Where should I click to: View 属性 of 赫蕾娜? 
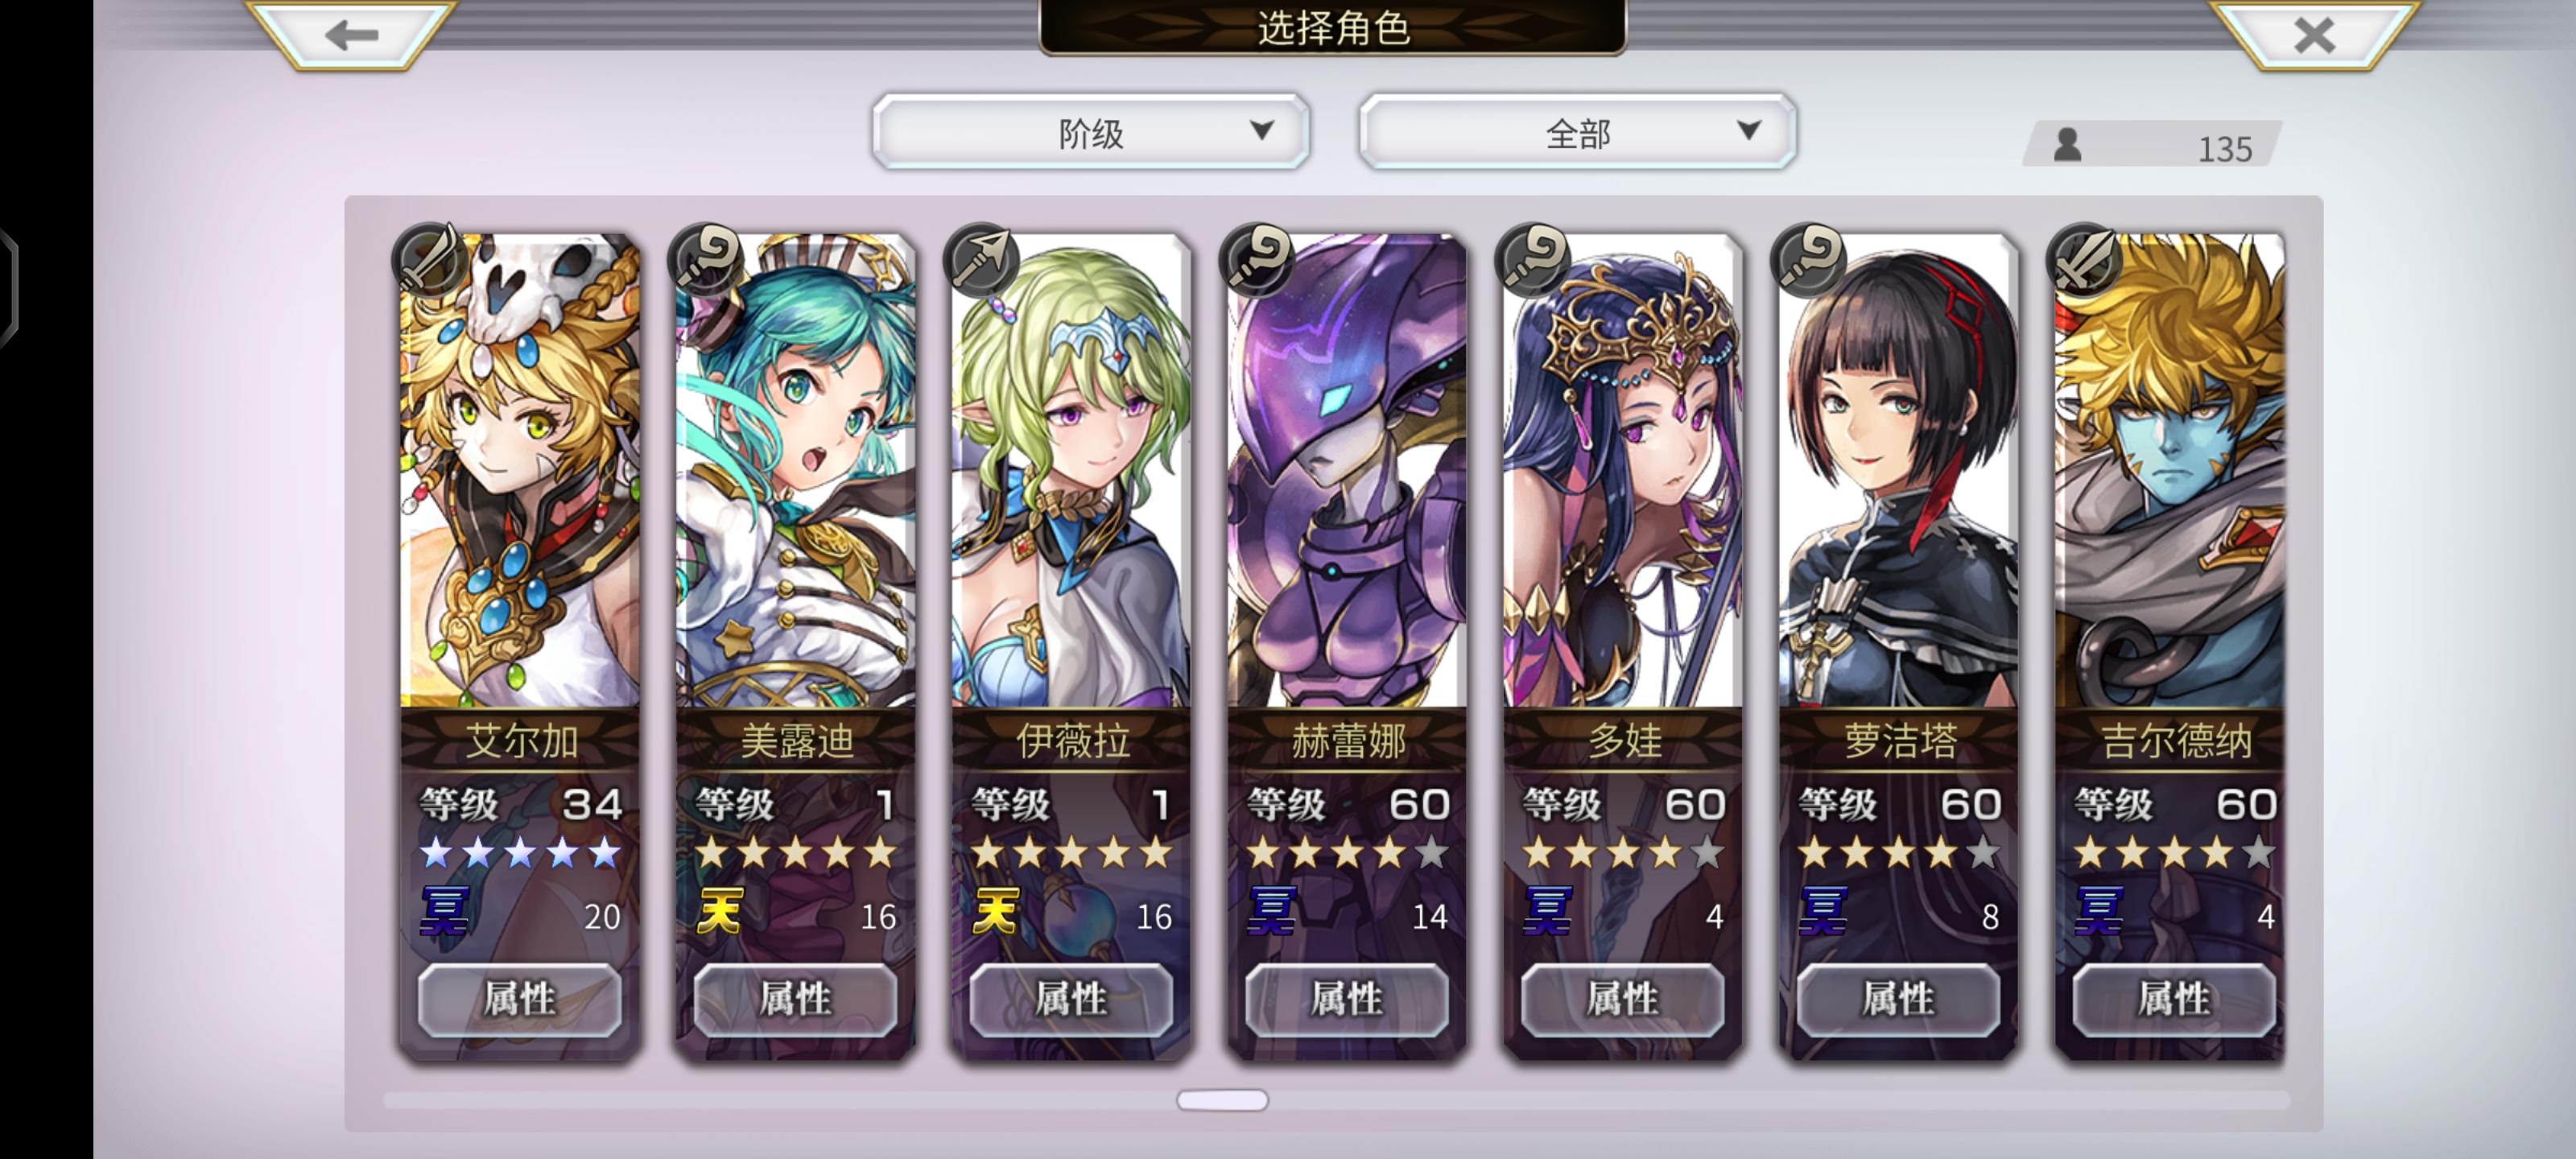(1346, 999)
